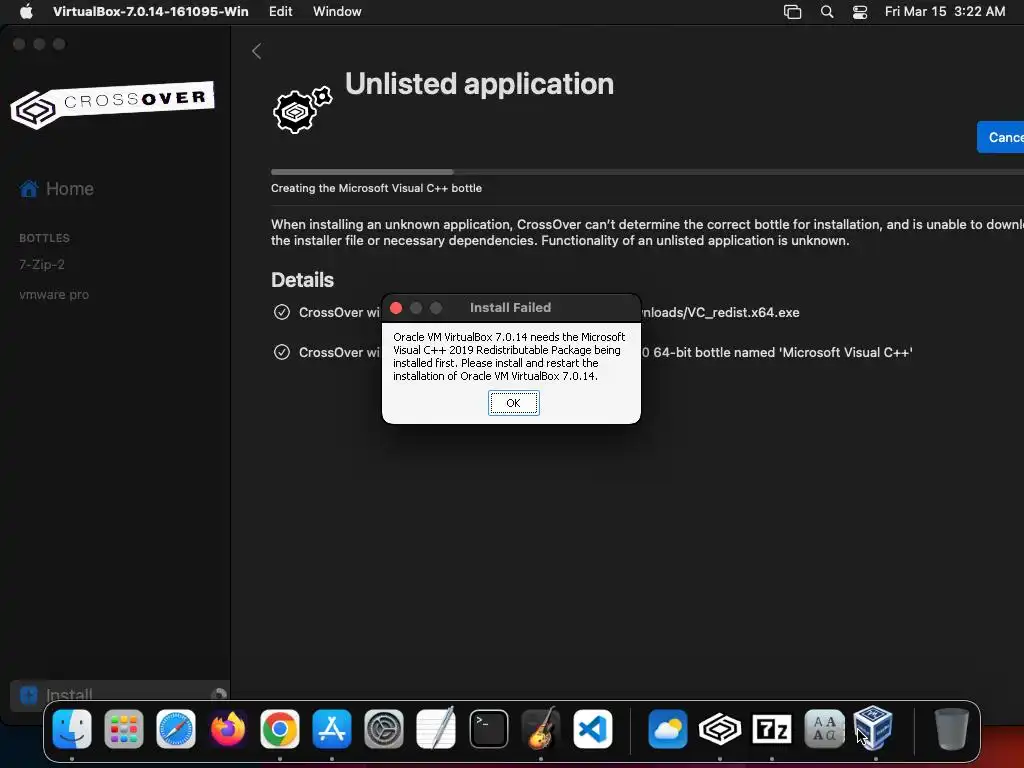Launch Visual Studio Code from the Dock

[x=593, y=729]
